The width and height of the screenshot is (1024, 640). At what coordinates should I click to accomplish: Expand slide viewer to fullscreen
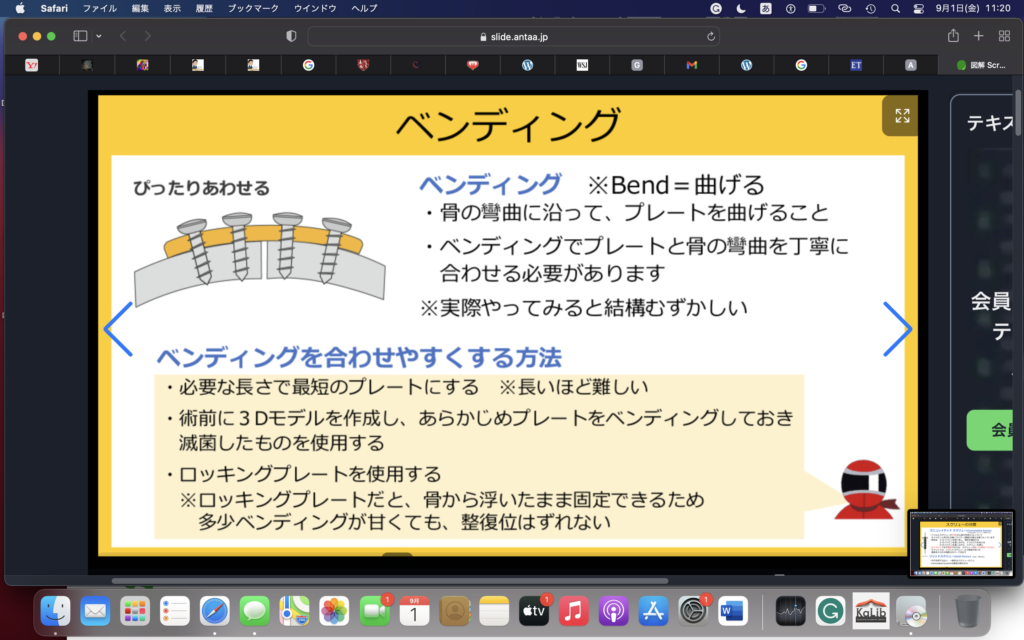[901, 116]
